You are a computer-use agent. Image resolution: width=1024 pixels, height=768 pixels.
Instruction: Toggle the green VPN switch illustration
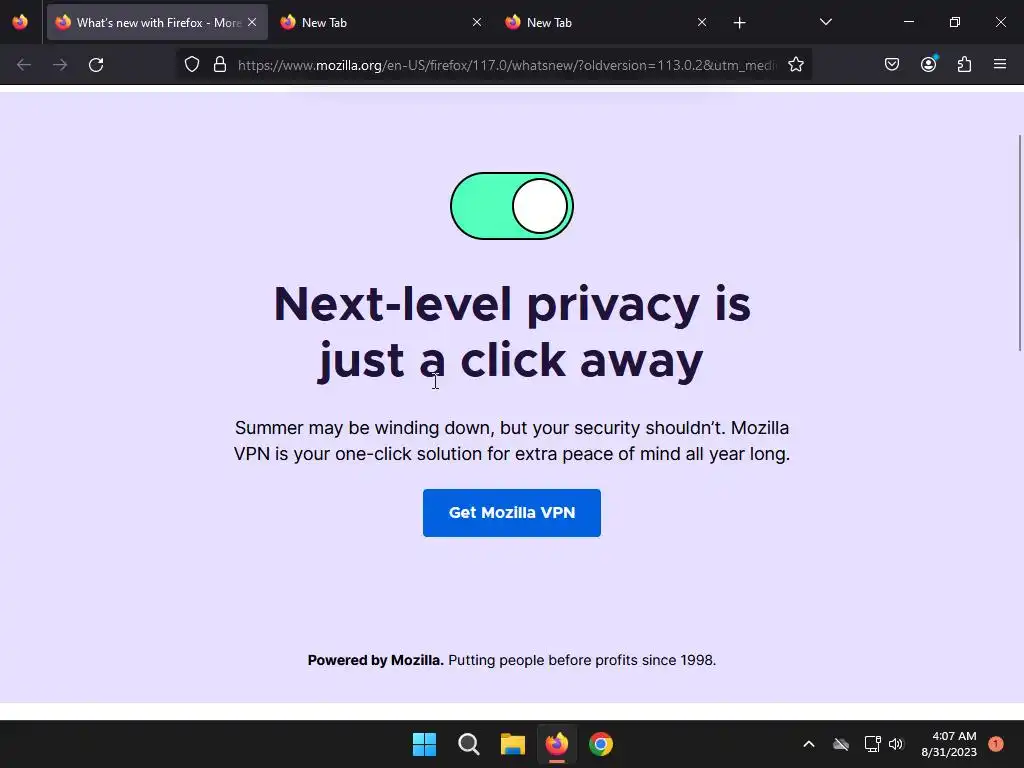click(512, 206)
